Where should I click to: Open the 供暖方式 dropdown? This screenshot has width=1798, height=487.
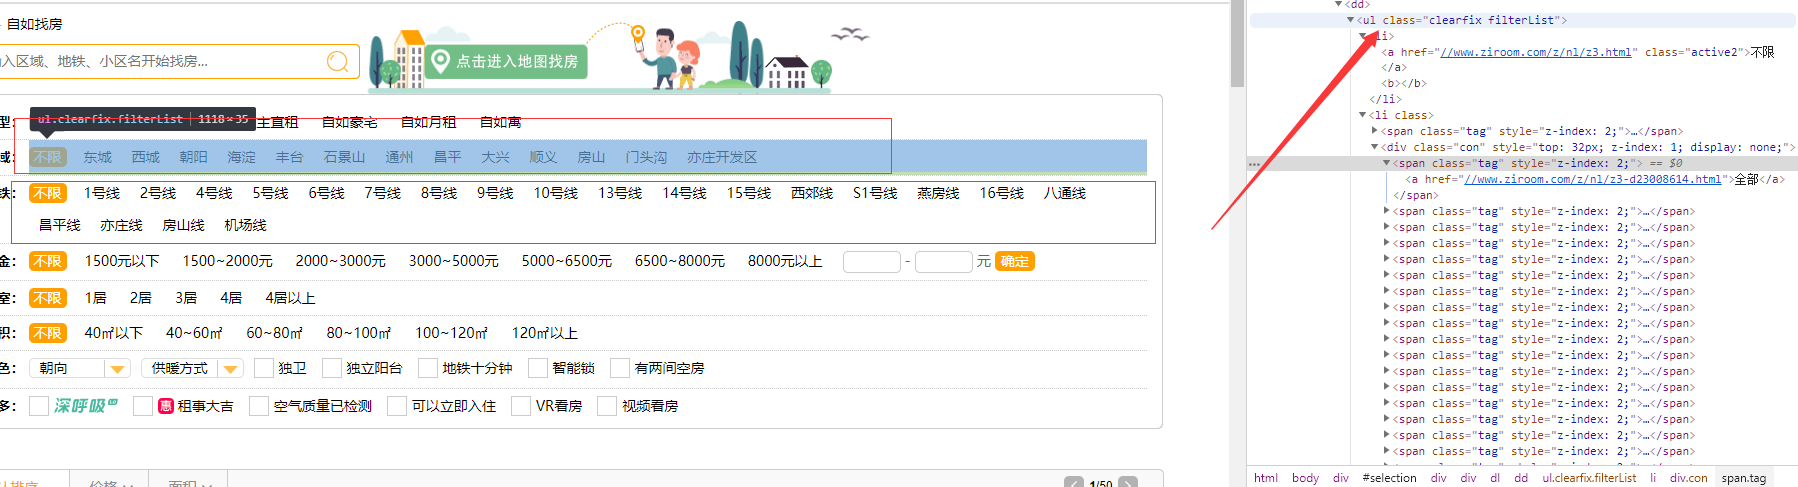[x=193, y=368]
